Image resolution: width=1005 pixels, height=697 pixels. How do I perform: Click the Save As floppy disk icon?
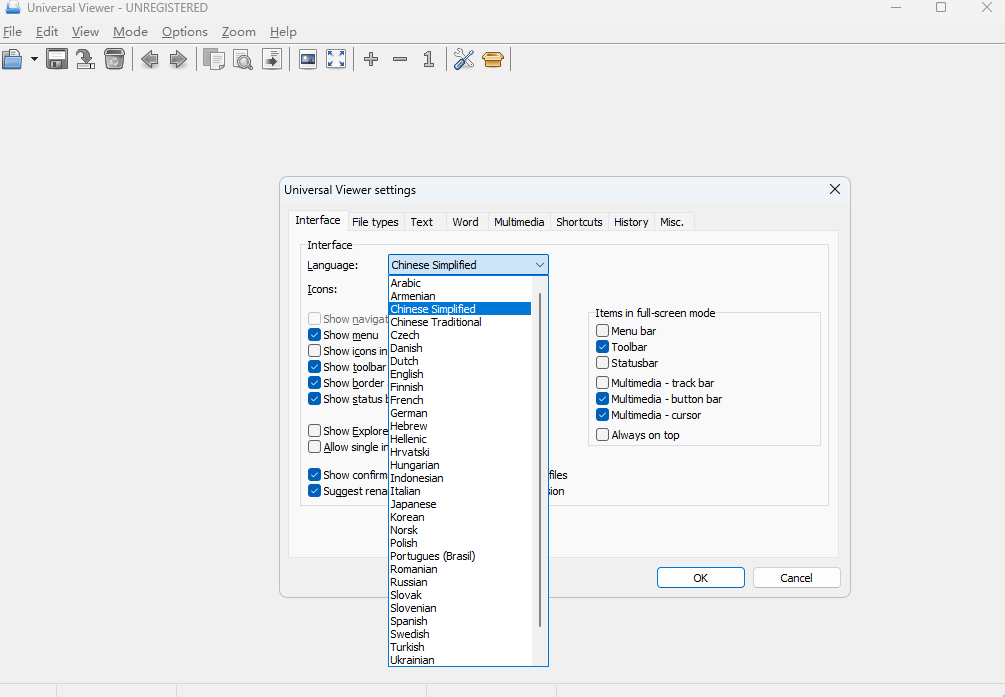[x=57, y=60]
